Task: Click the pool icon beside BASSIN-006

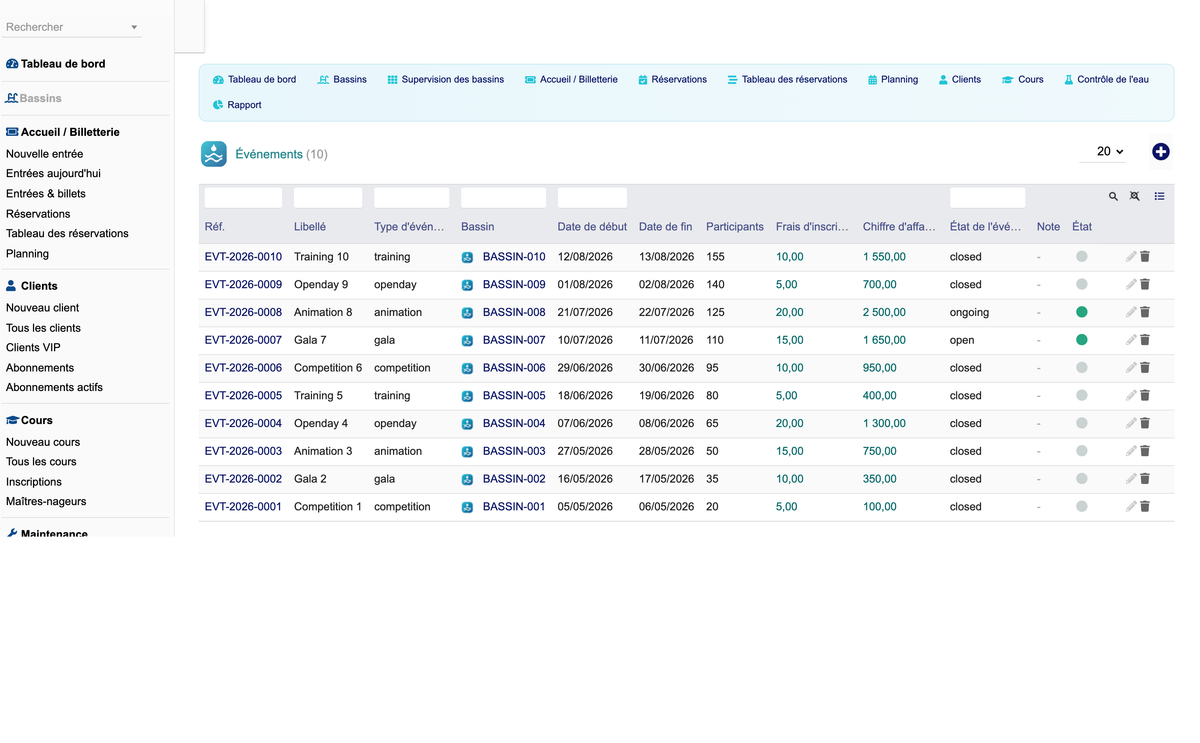Action: (467, 368)
